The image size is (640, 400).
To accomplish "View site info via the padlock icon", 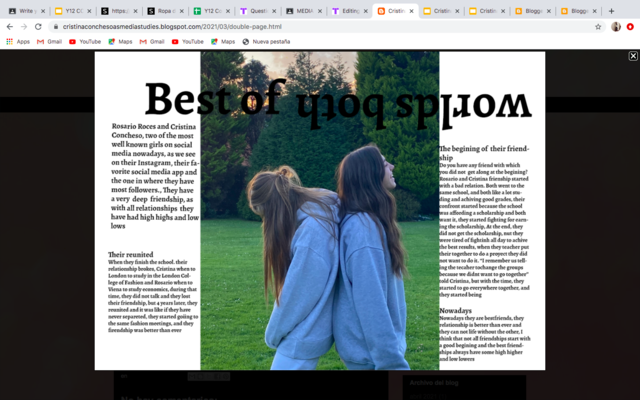I will 56,27.
